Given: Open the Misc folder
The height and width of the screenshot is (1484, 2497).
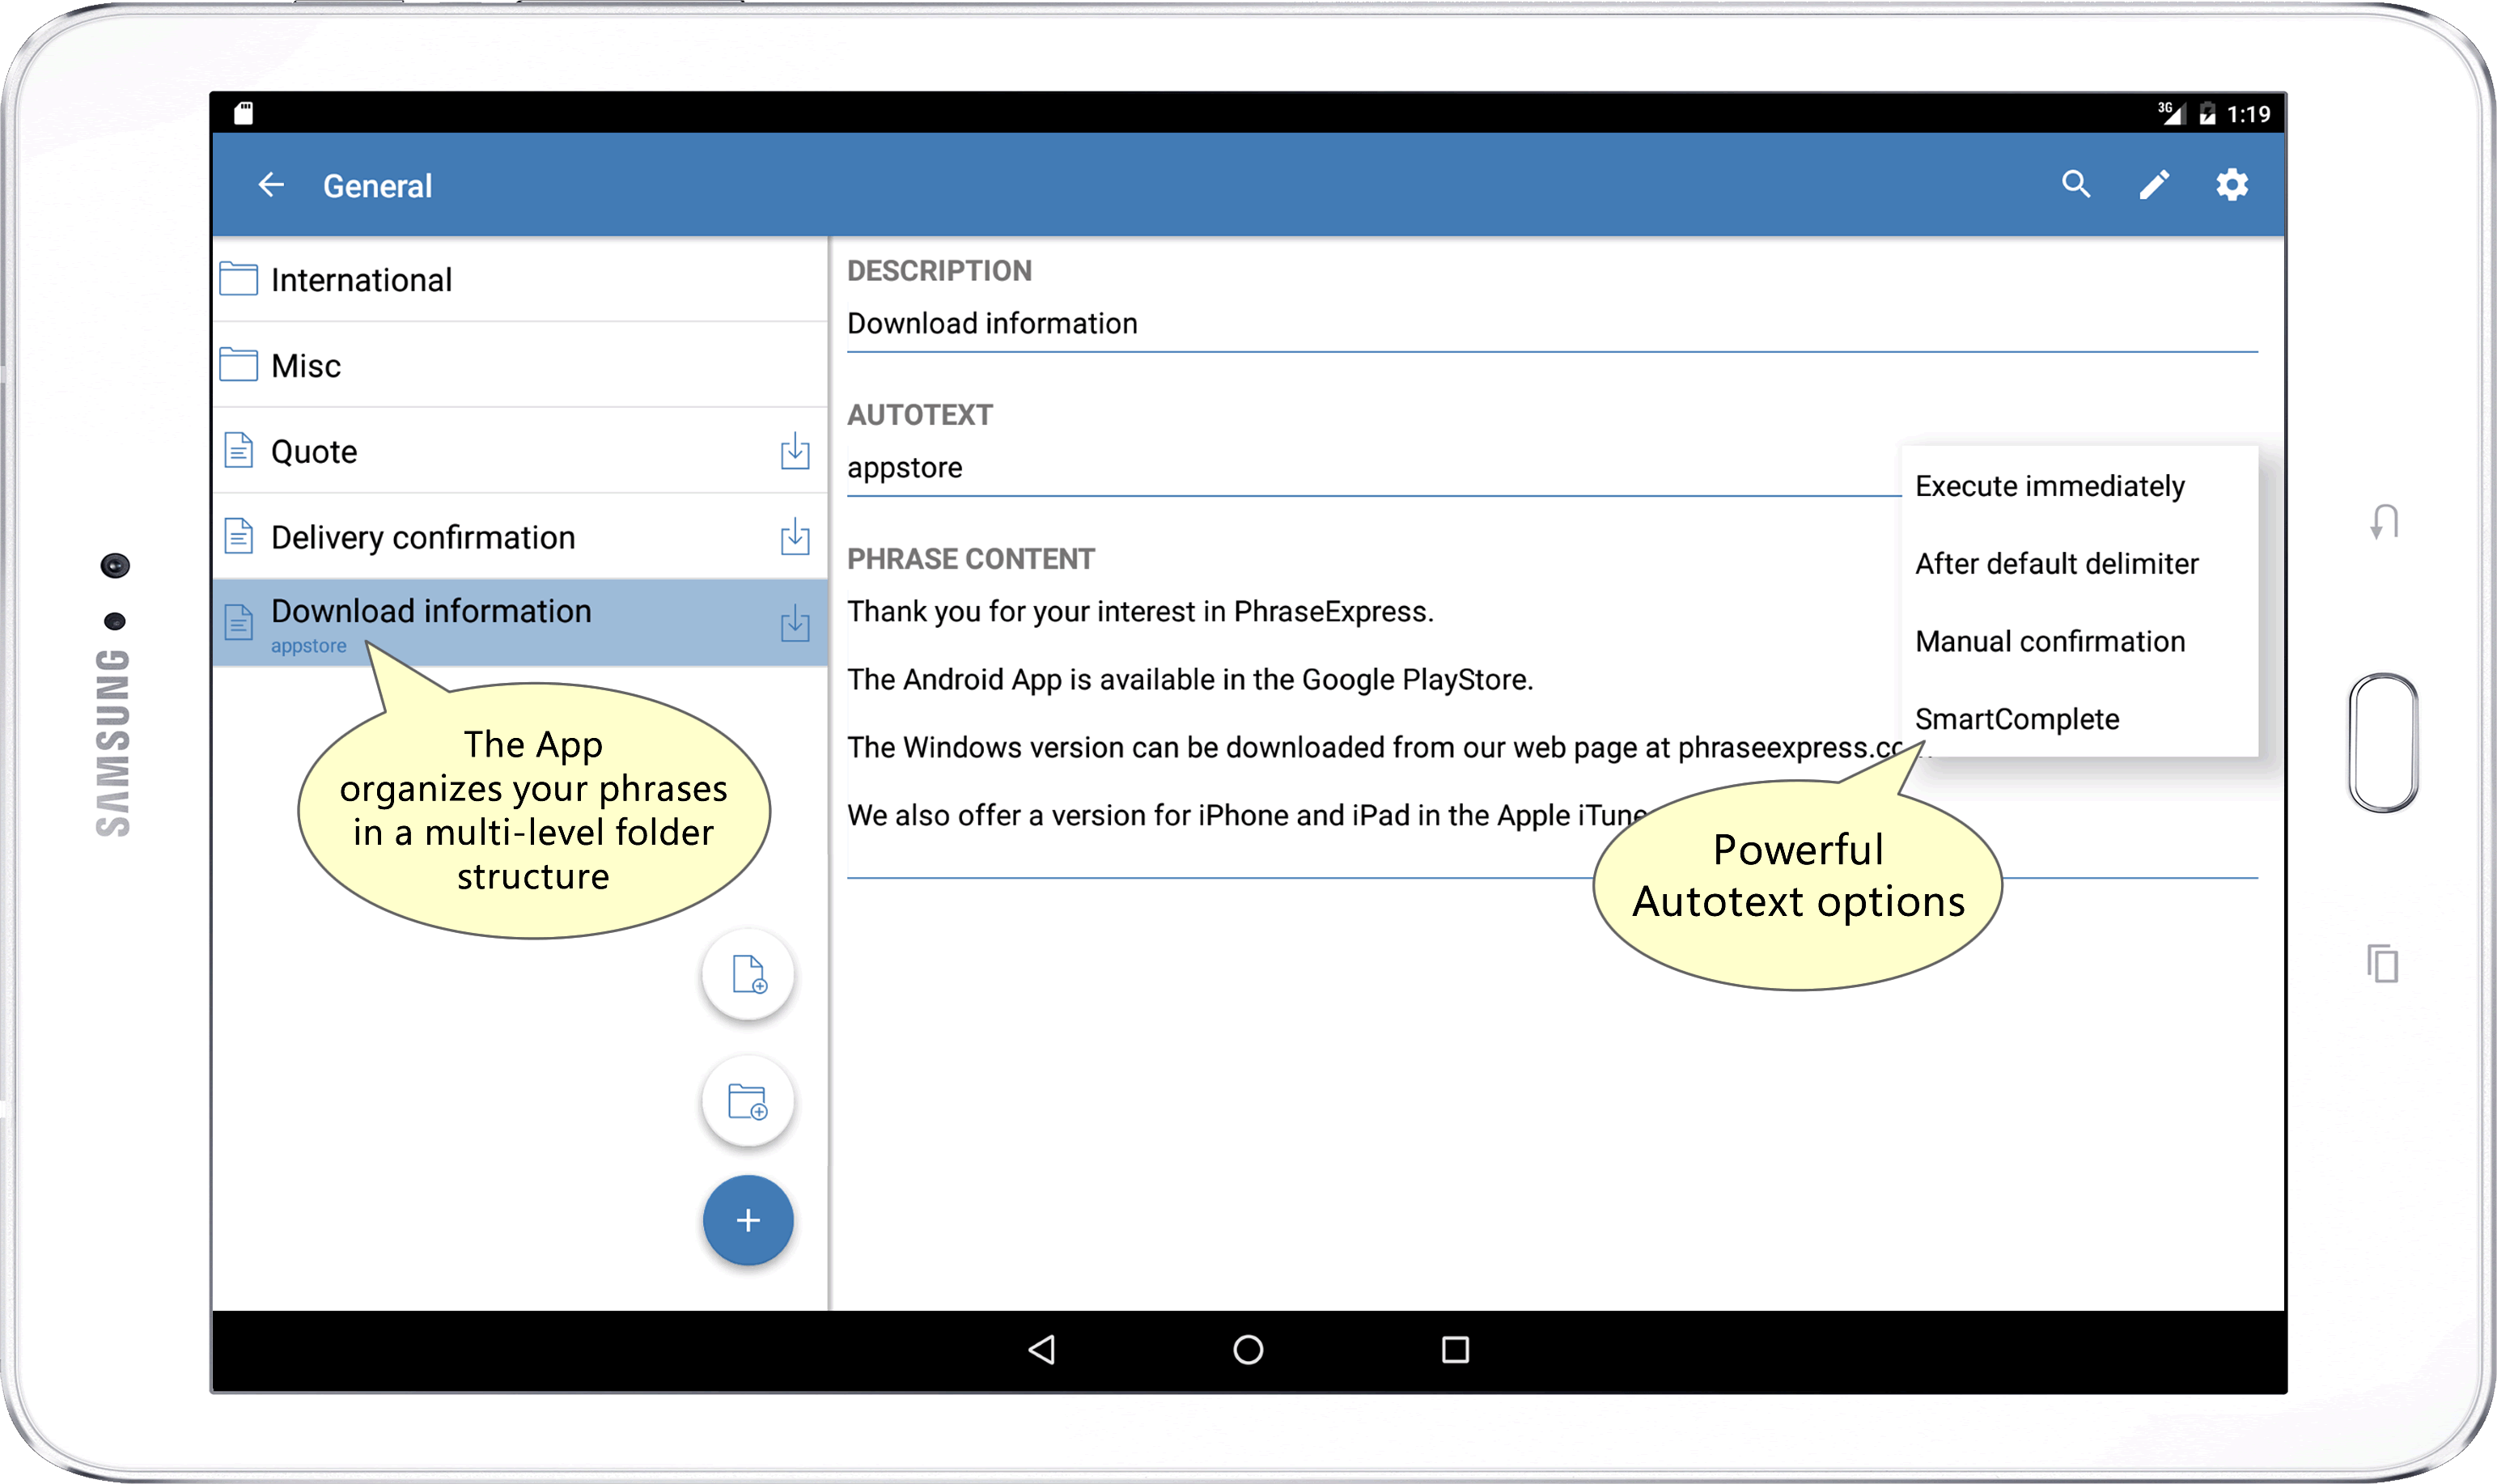Looking at the screenshot, I should [520, 365].
